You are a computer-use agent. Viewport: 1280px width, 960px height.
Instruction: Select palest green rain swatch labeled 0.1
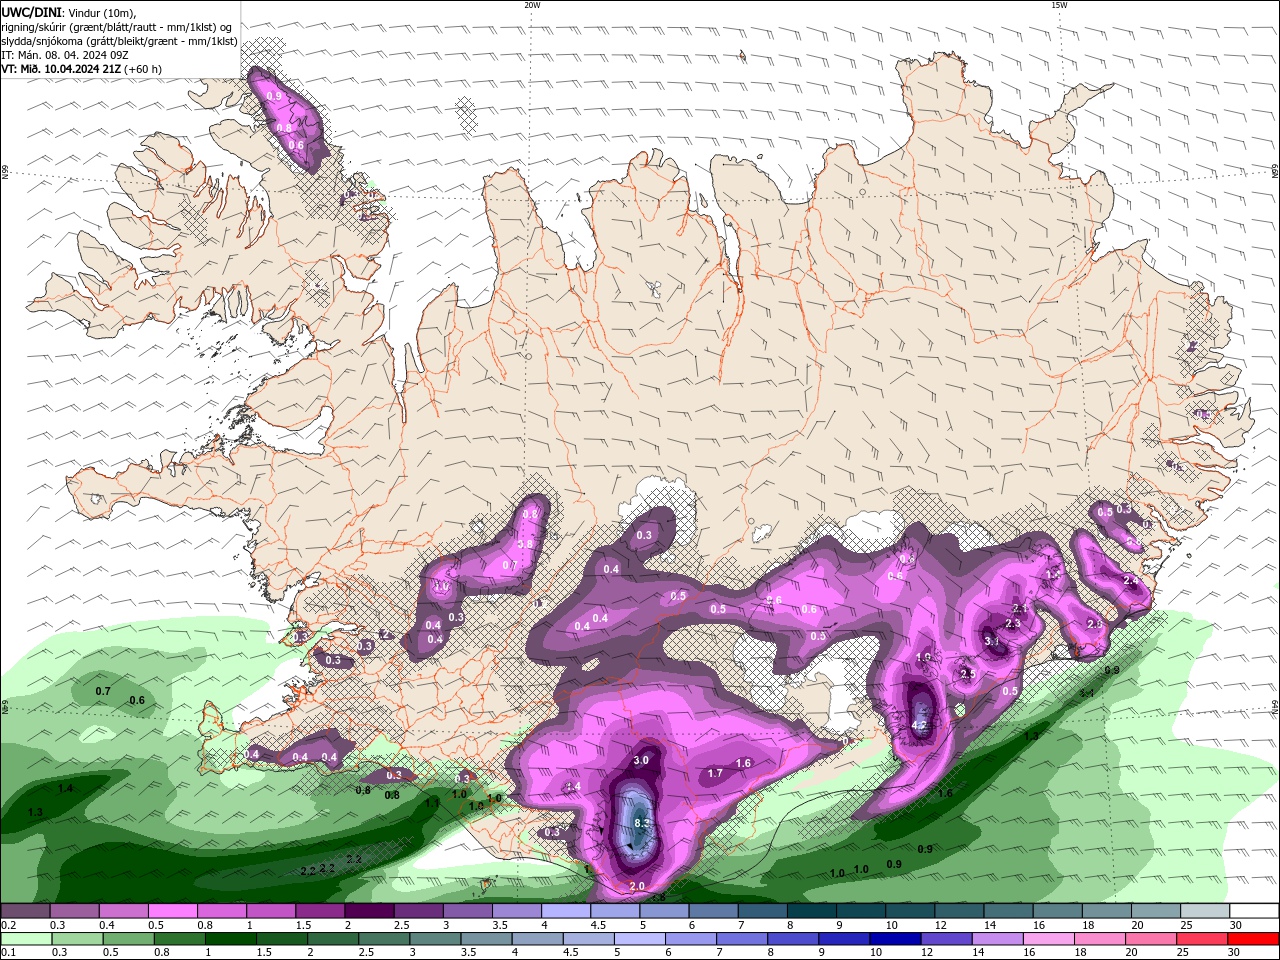pyautogui.click(x=26, y=939)
